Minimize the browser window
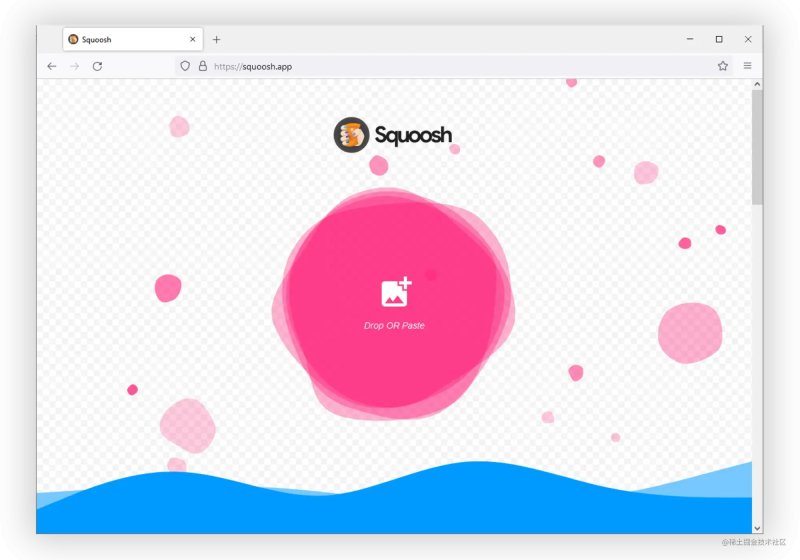 pos(690,39)
